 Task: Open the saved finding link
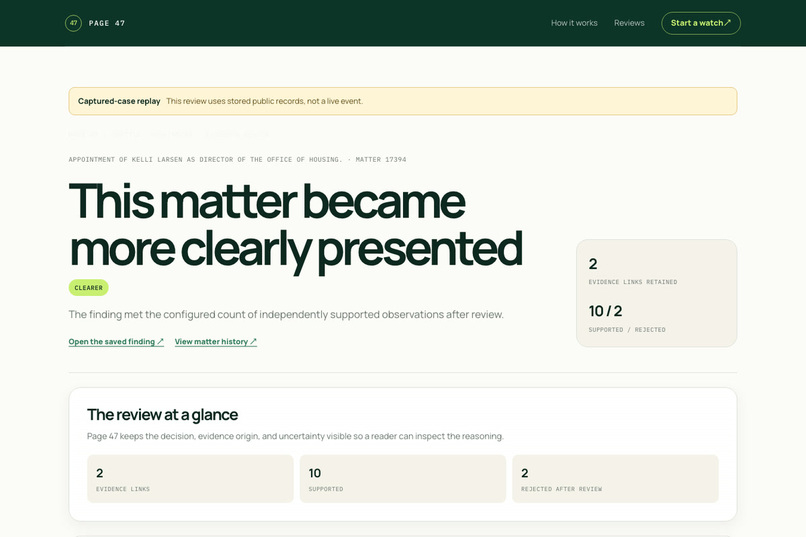click(x=116, y=342)
